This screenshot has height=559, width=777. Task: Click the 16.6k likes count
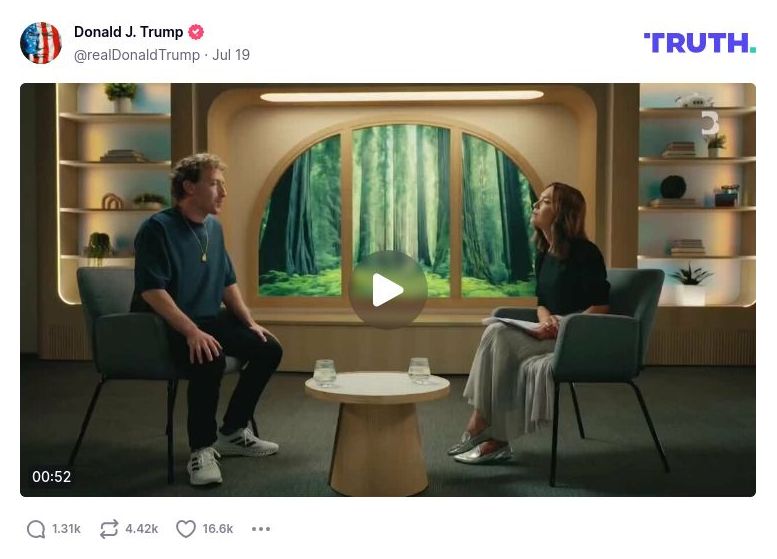tap(218, 529)
